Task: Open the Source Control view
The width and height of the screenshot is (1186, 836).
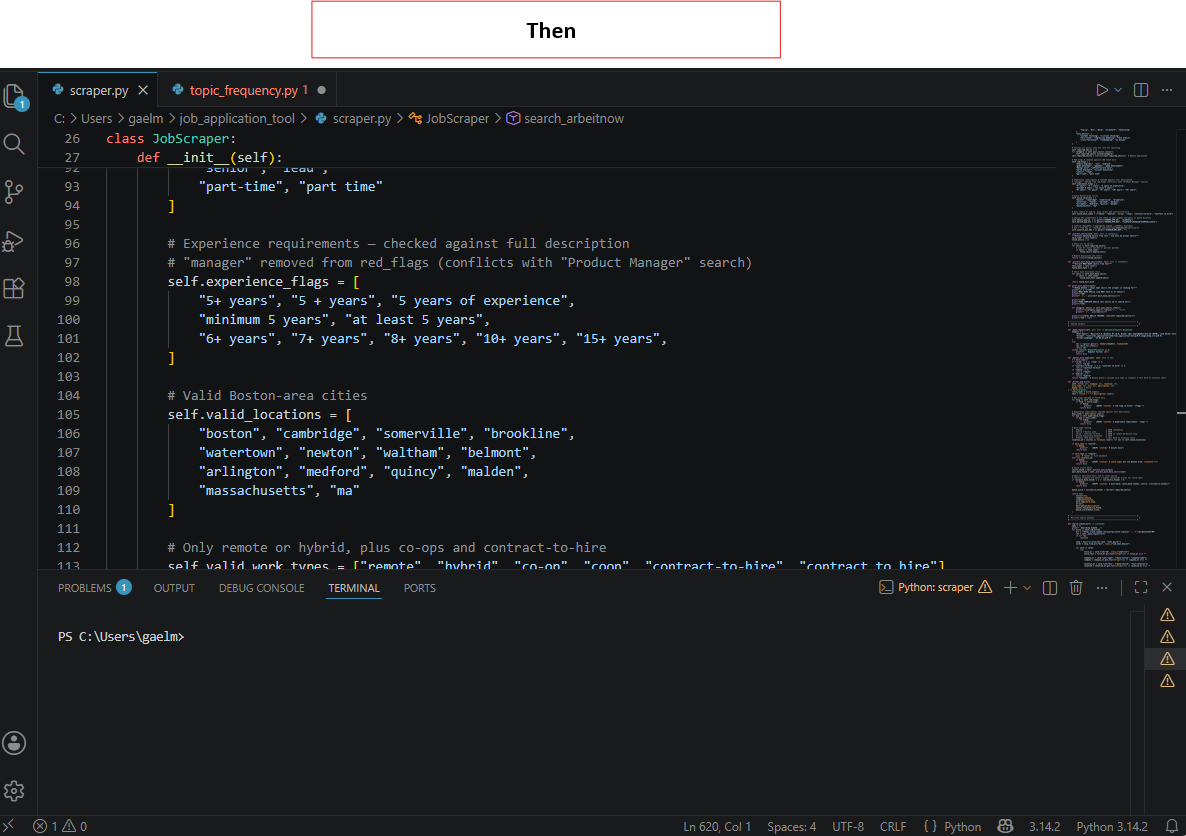Action: click(x=14, y=191)
